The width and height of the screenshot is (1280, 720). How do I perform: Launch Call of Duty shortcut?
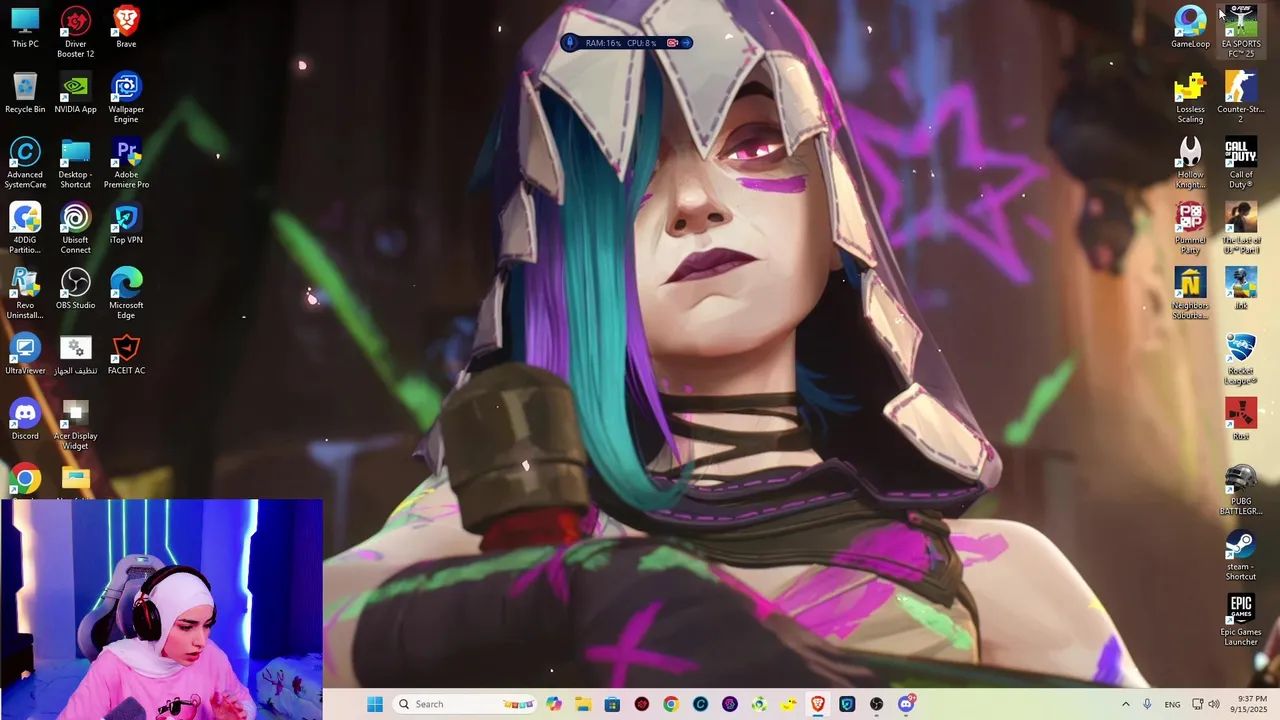(1241, 163)
